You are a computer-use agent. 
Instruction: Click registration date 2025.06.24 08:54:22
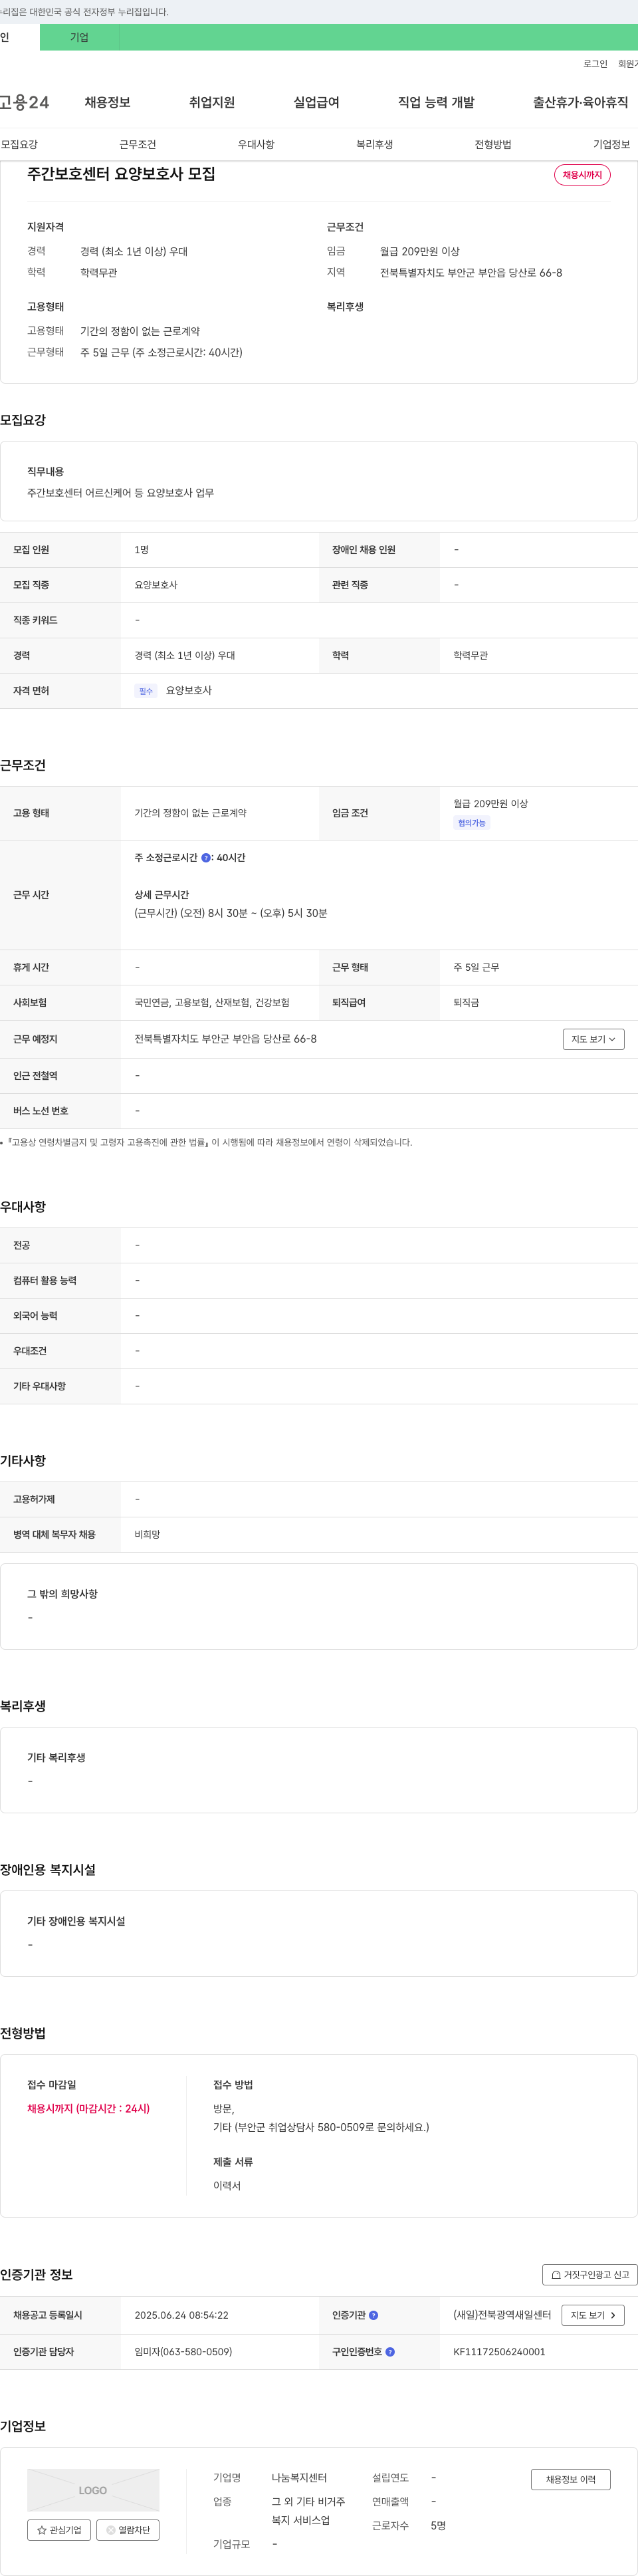coord(181,2315)
